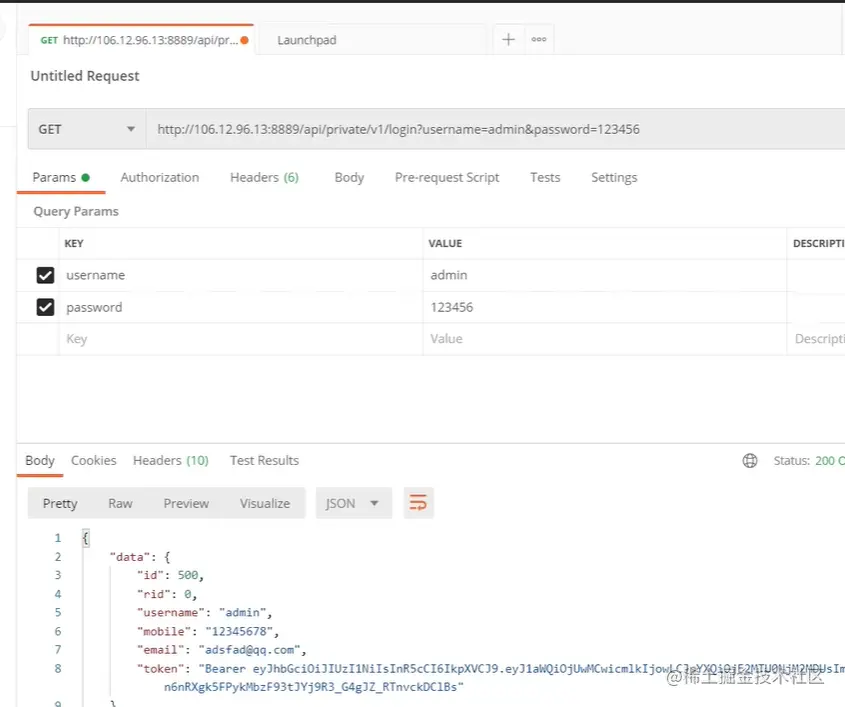Show the response Headers (10) tab

(x=171, y=461)
